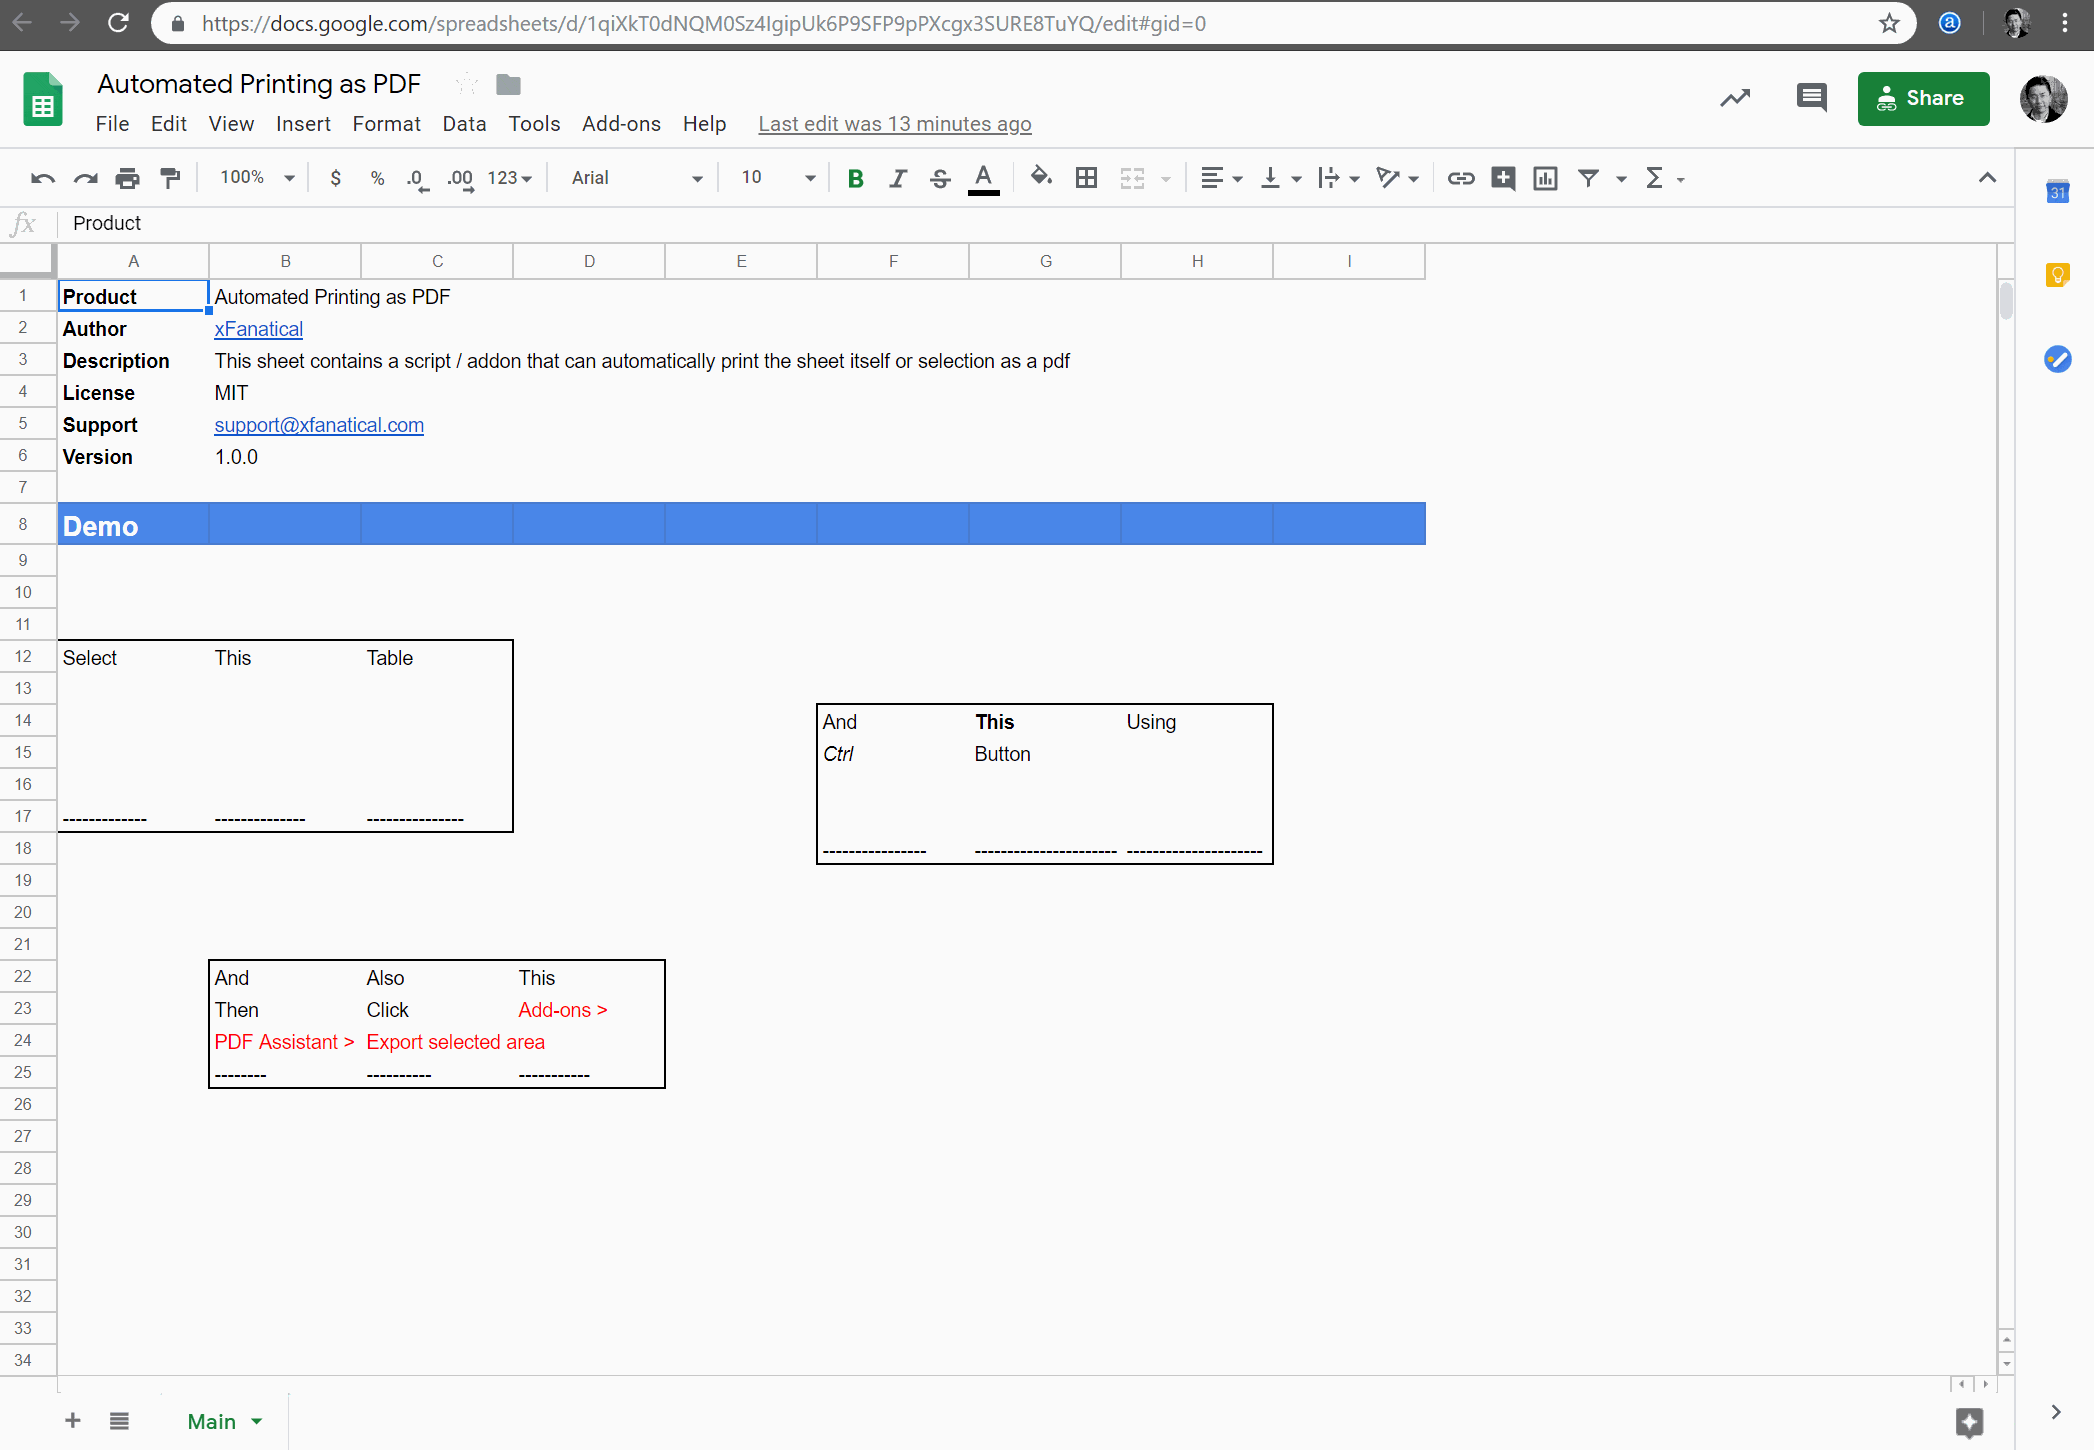Click the sum function icon

coord(1655,177)
